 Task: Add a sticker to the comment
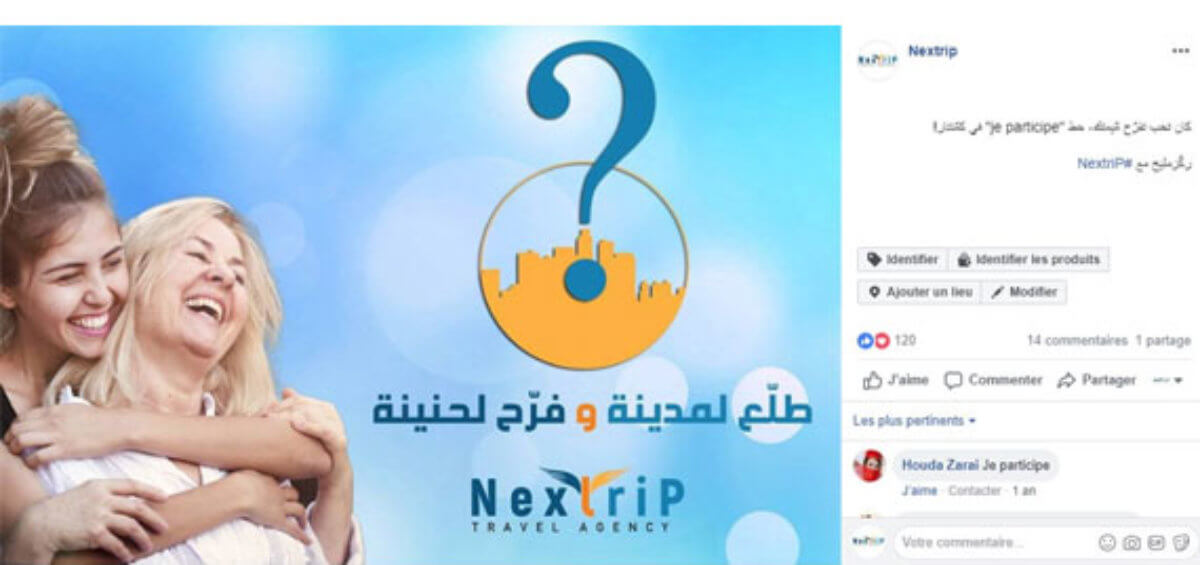[x=1181, y=543]
